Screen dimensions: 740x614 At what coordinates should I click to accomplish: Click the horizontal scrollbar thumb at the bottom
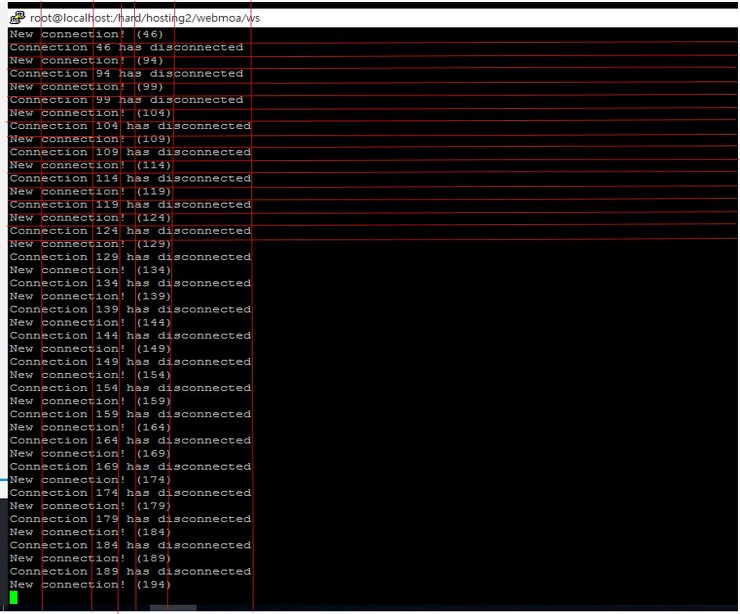coord(173,607)
